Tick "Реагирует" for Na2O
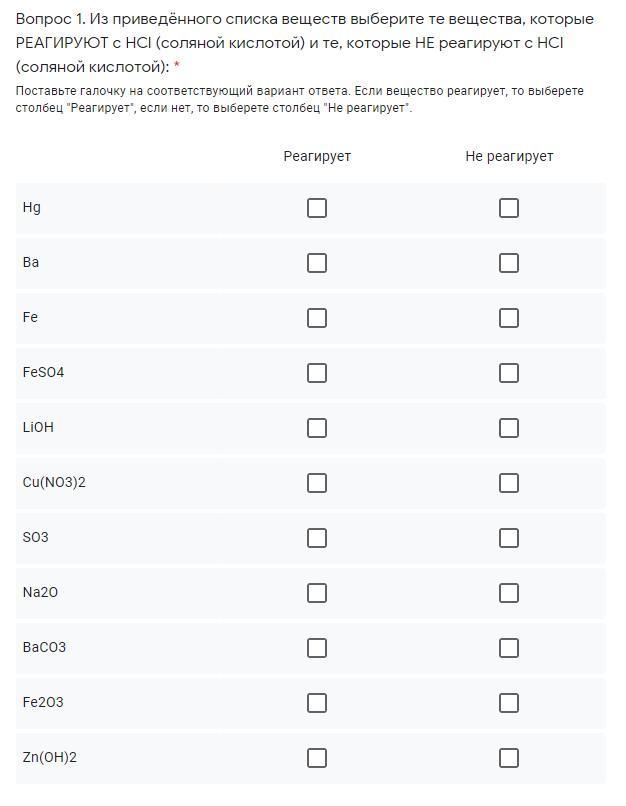 [317, 593]
